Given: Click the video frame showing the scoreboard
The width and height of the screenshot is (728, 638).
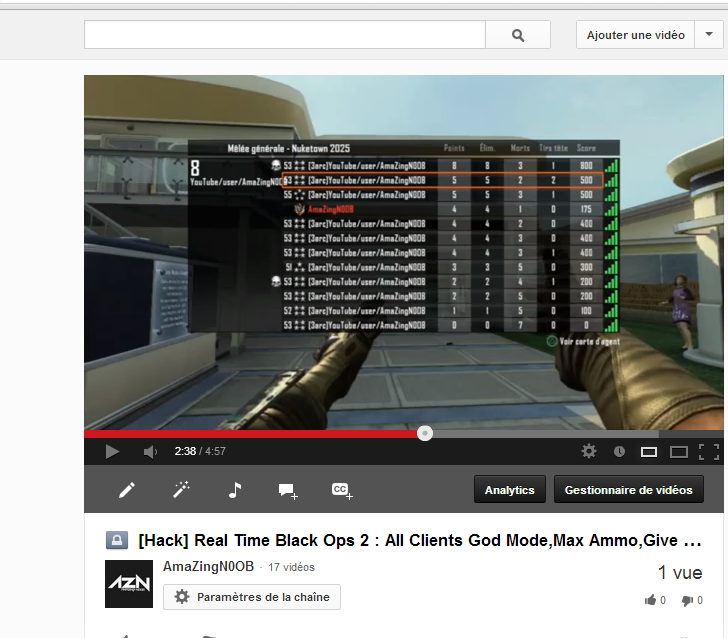Looking at the screenshot, I should (403, 252).
